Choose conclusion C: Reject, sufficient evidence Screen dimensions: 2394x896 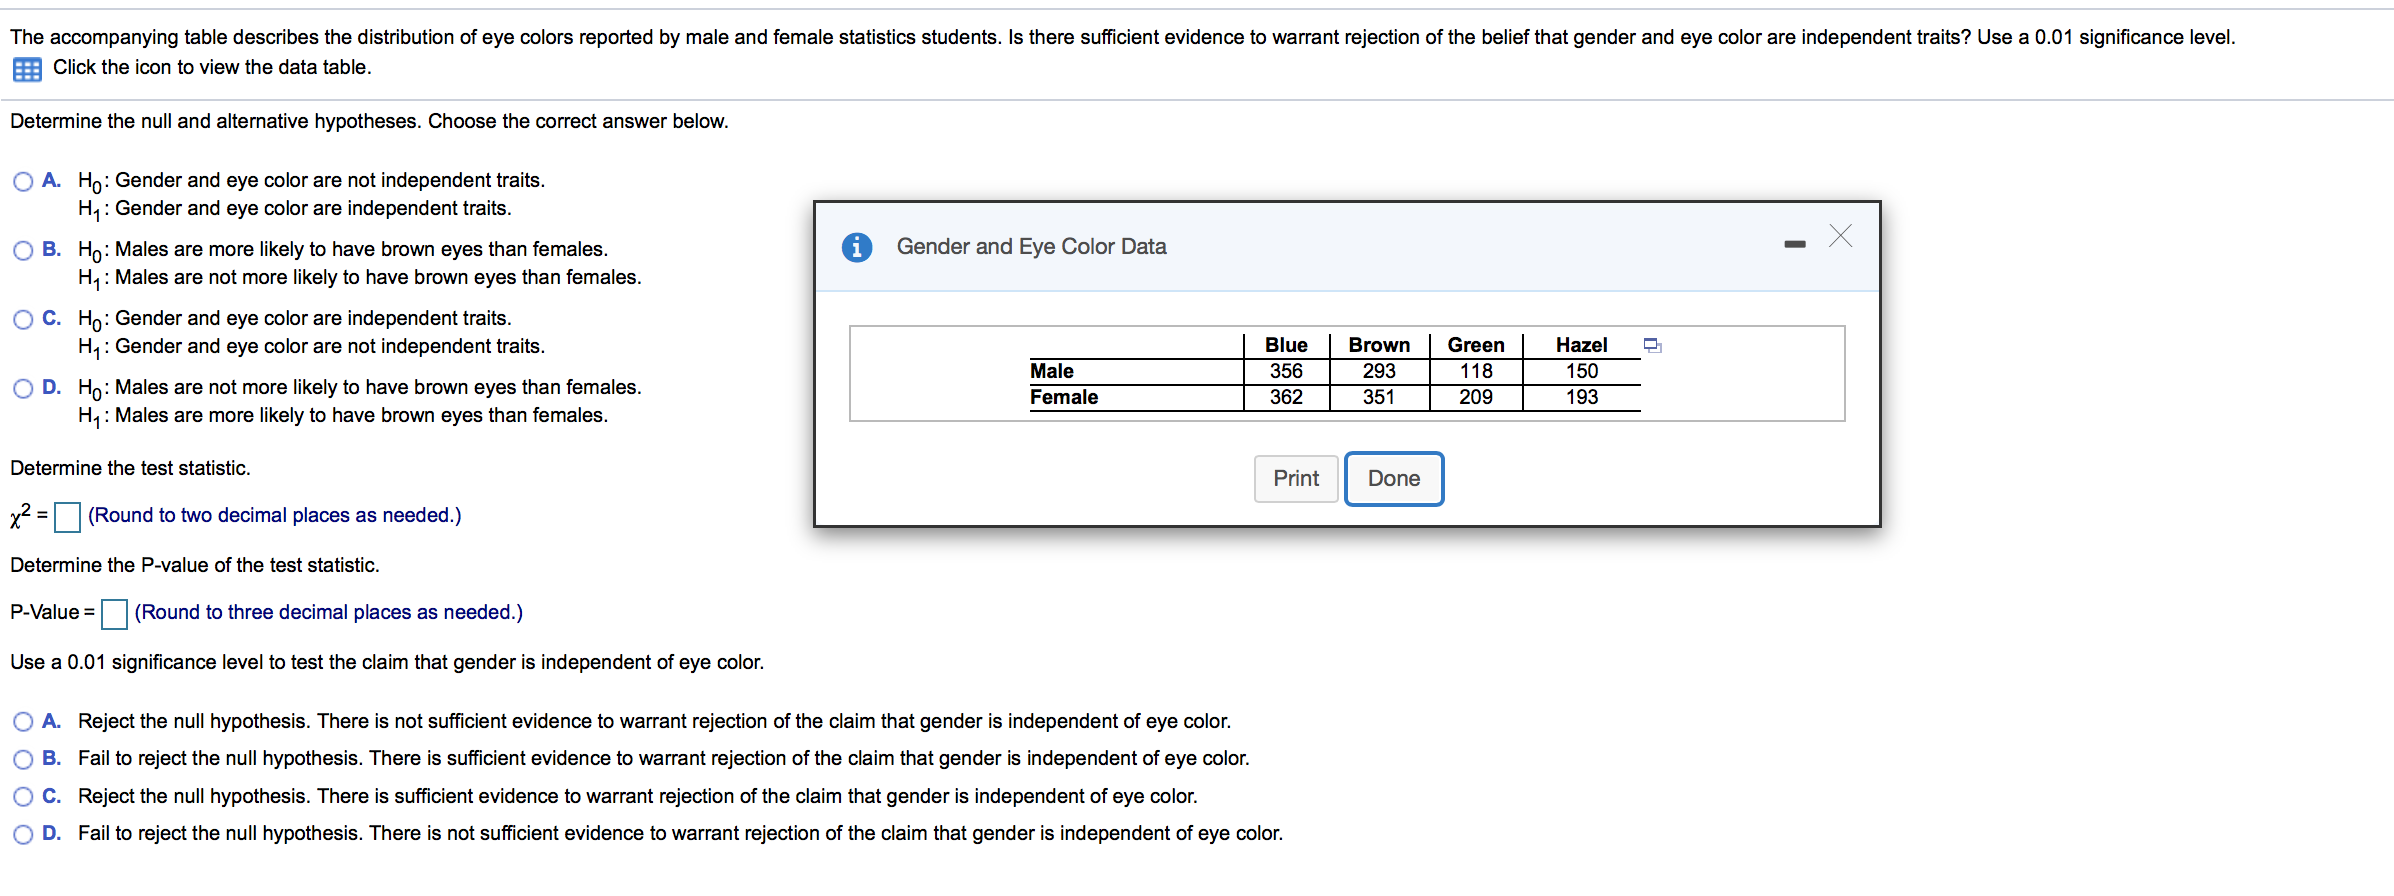tap(23, 797)
